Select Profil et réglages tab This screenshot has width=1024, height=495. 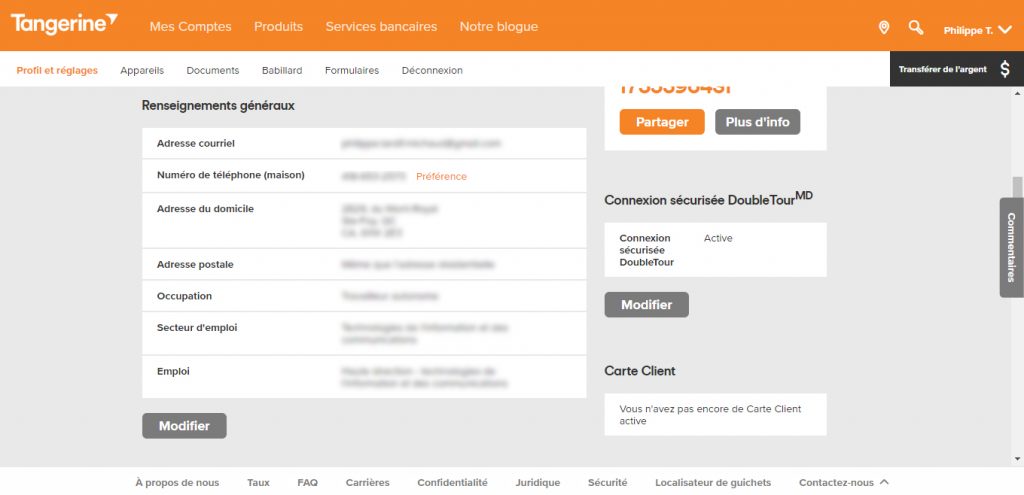click(57, 71)
